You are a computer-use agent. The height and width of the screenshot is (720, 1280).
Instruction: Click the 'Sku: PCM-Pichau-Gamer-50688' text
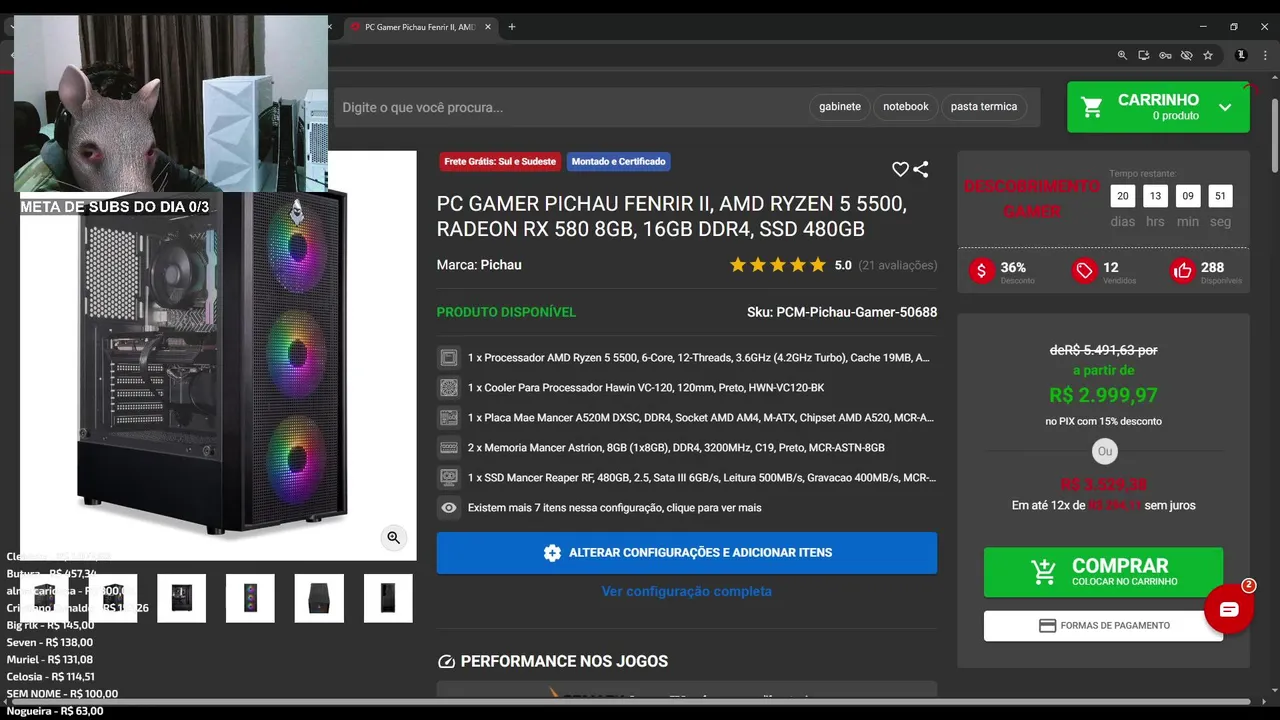pos(842,312)
